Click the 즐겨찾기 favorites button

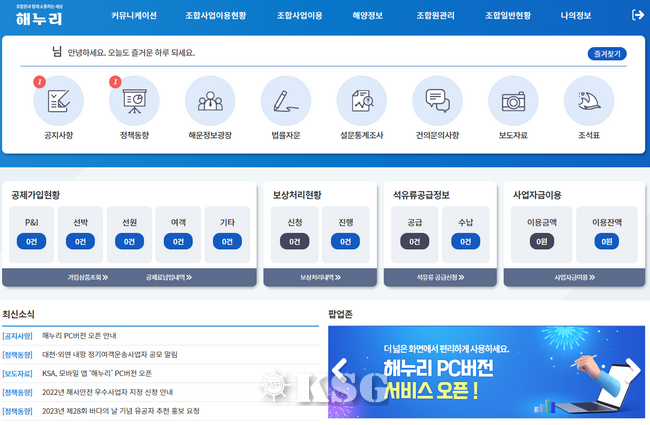point(607,54)
